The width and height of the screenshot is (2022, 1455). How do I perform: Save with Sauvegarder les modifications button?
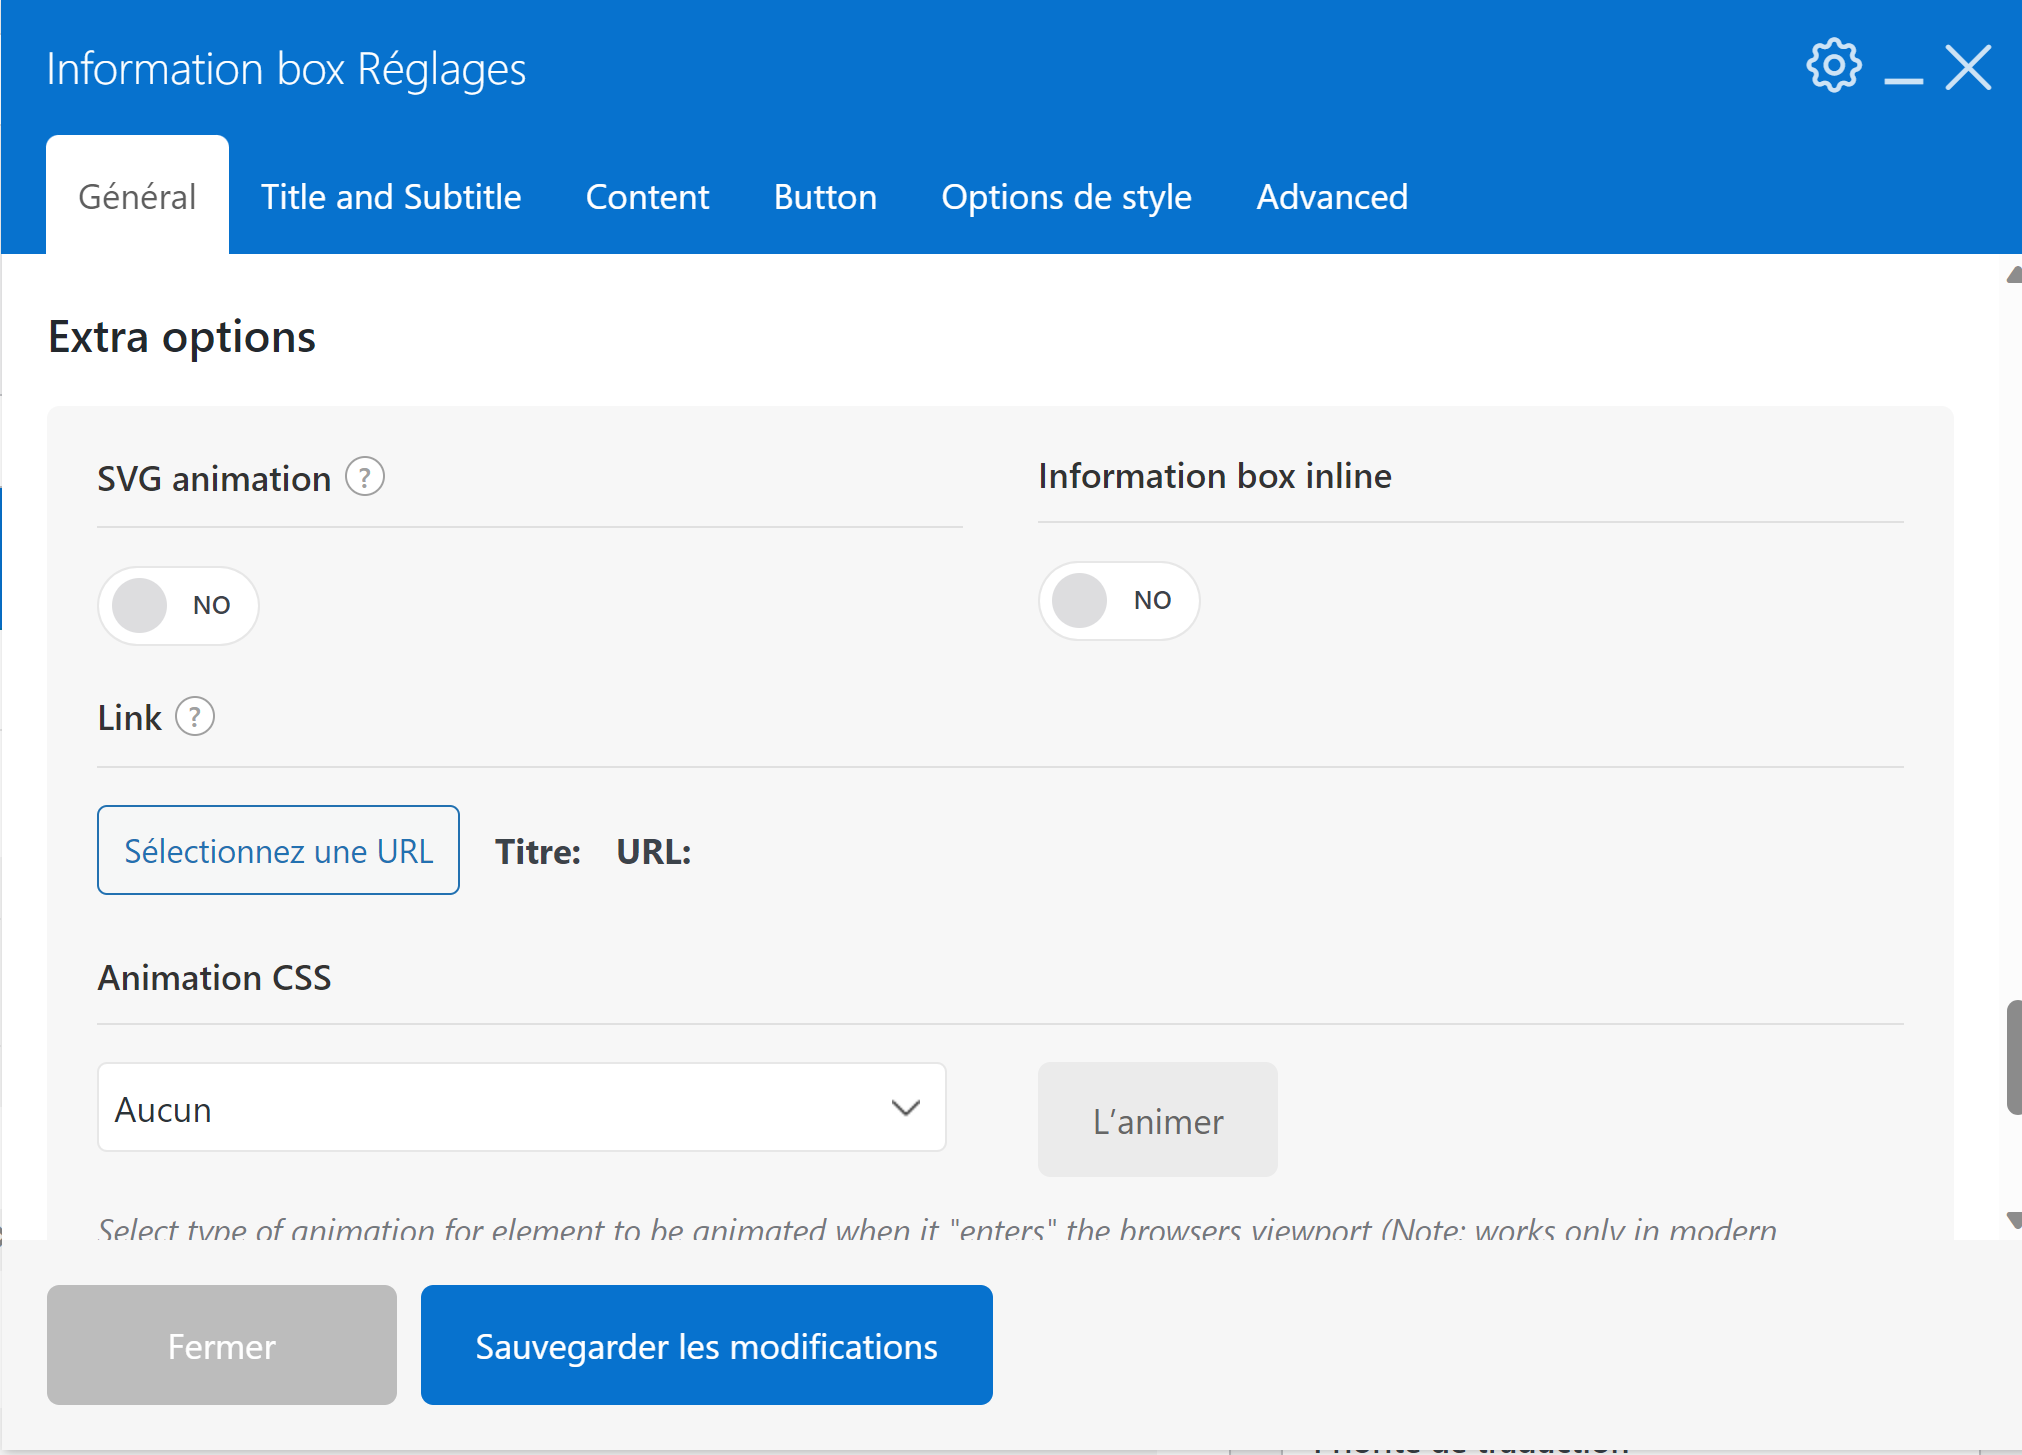[x=706, y=1345]
